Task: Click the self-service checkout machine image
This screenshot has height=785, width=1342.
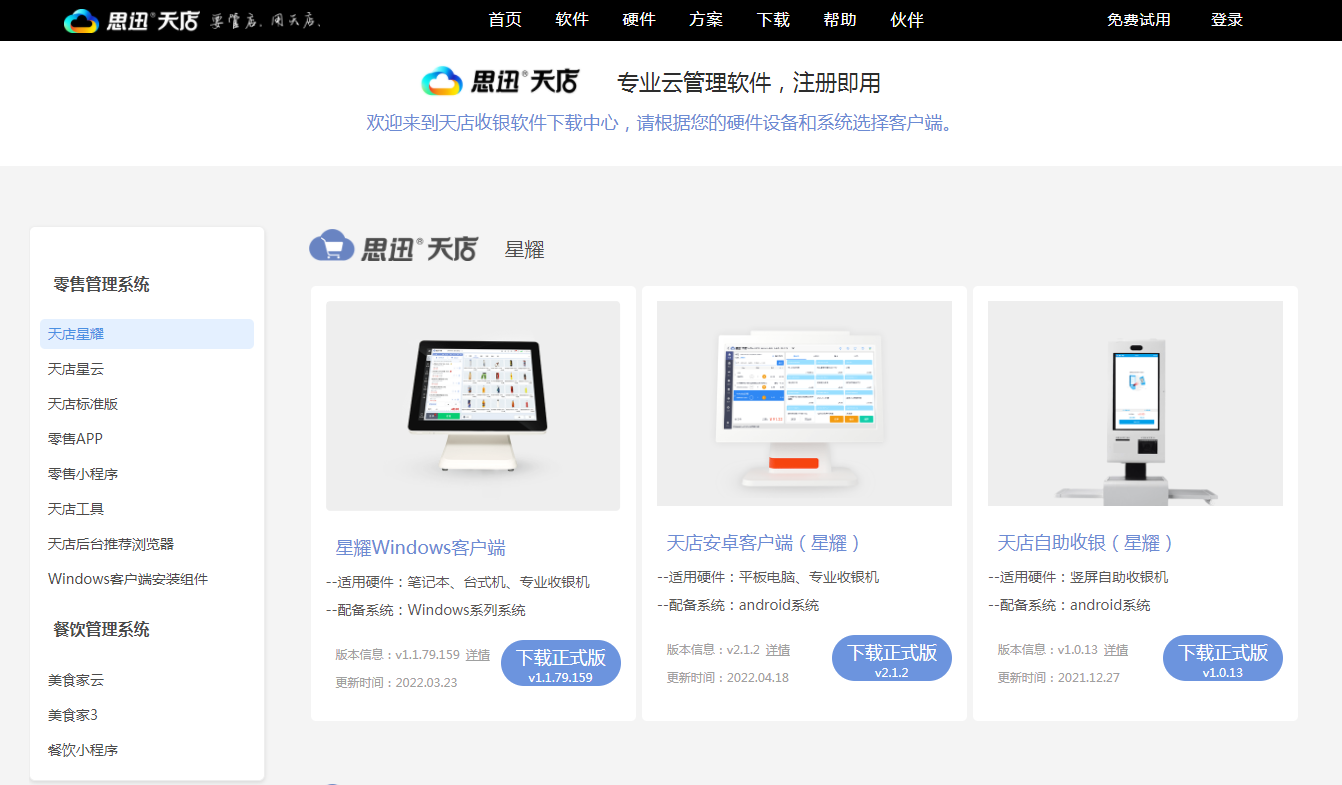Action: 1134,402
